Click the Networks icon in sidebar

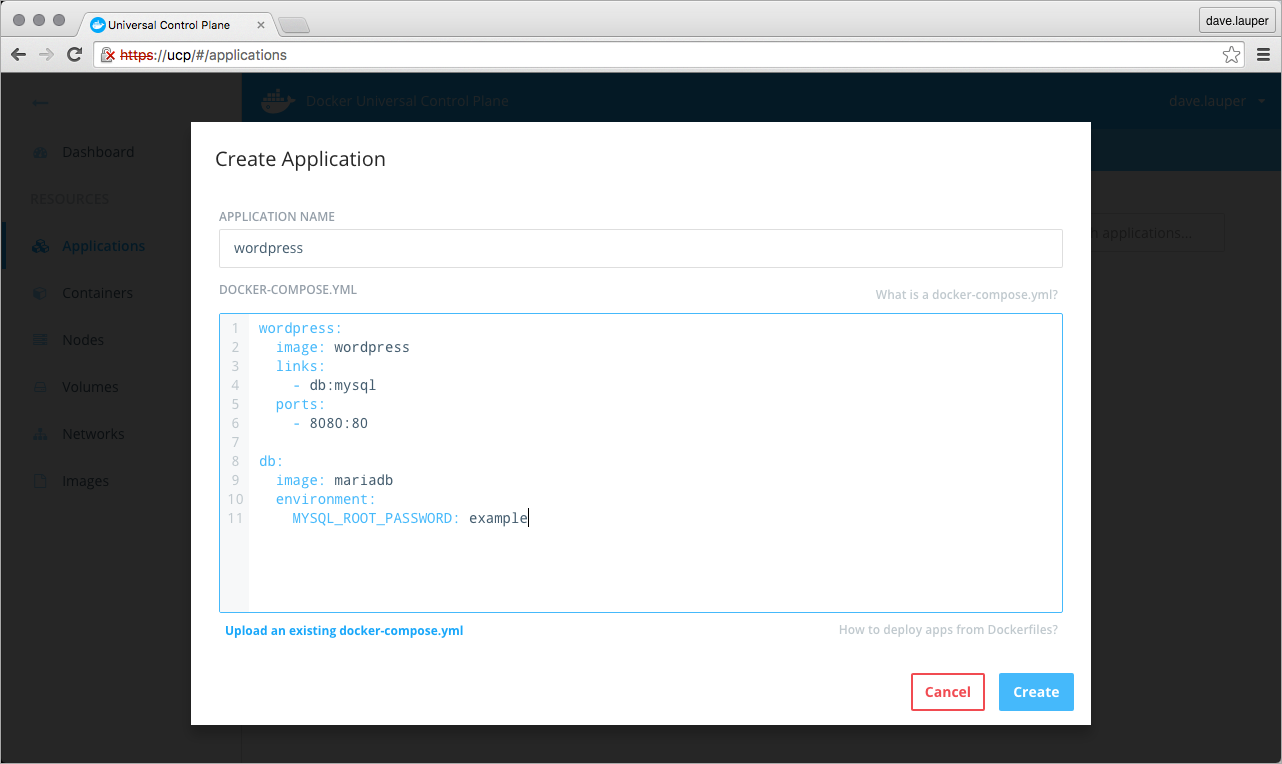coord(40,435)
